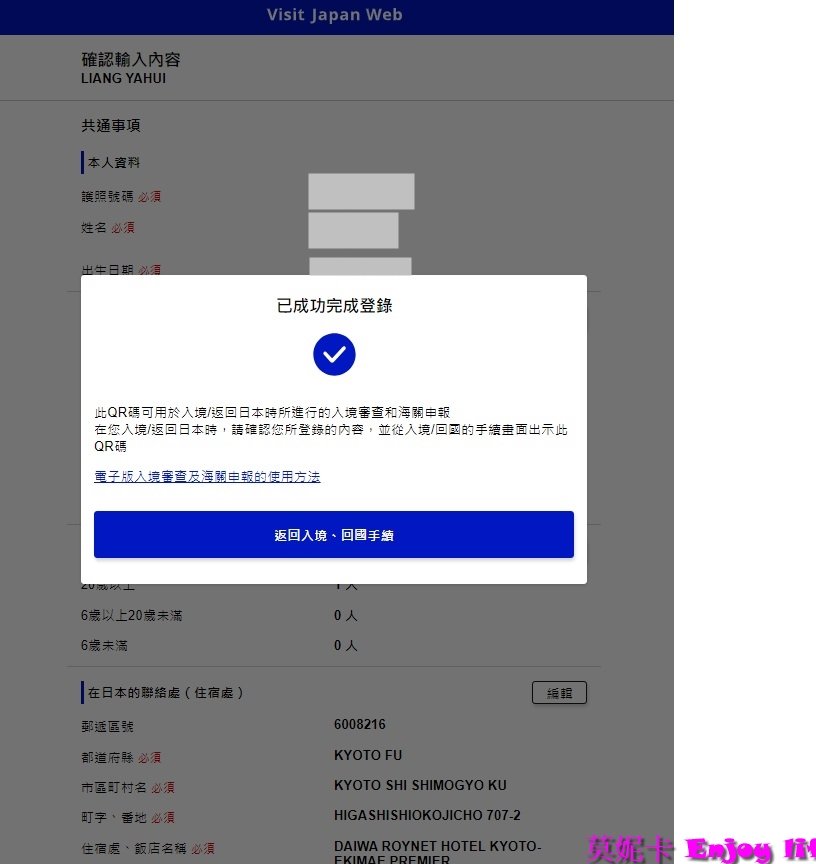Click the Visit Japan Web header title

pyautogui.click(x=335, y=15)
